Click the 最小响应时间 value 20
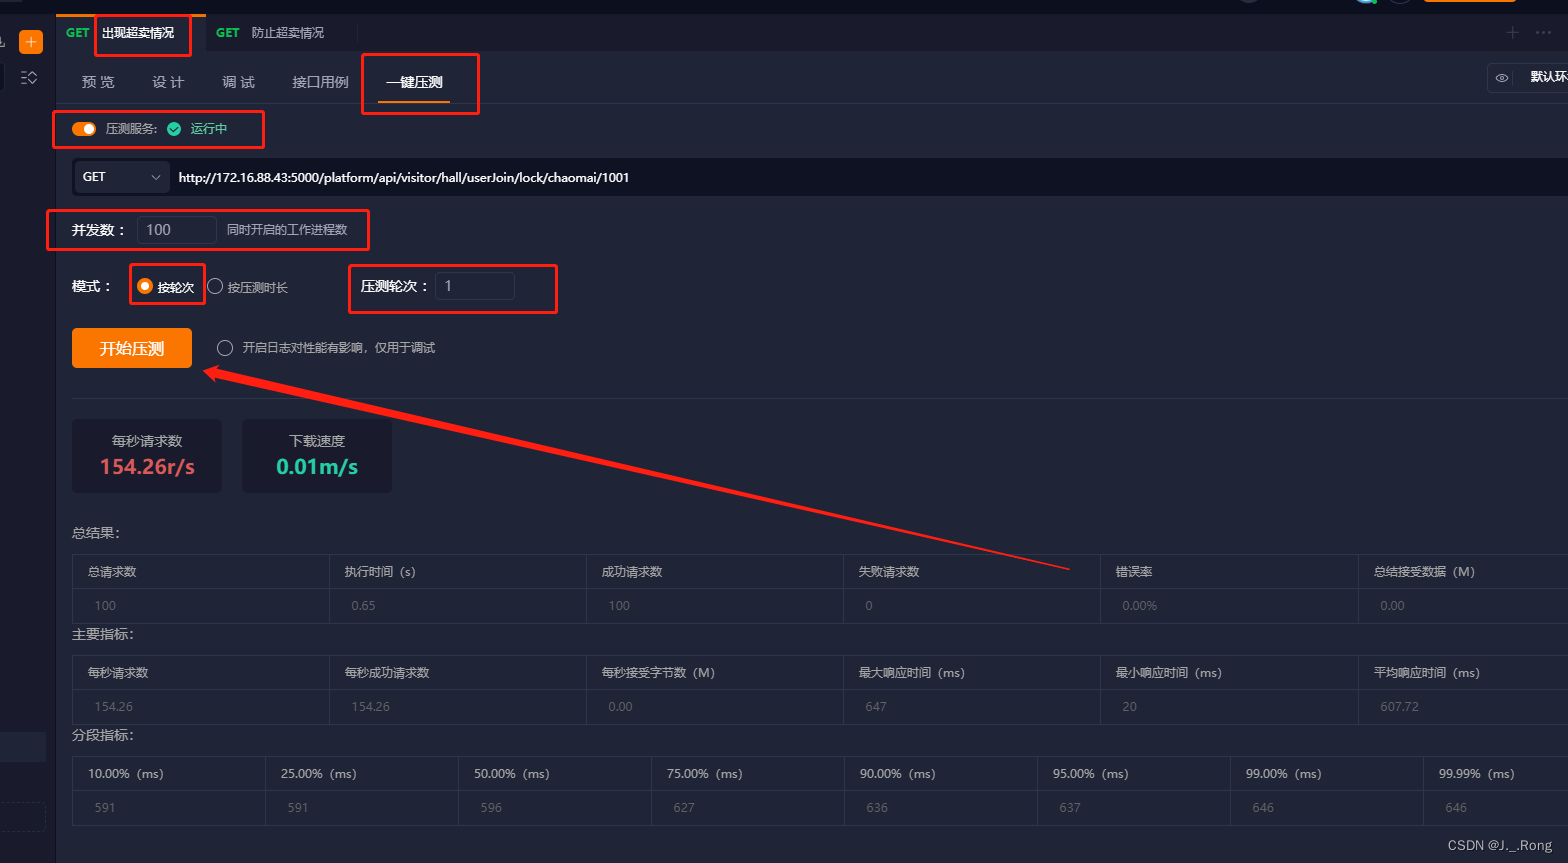The height and width of the screenshot is (863, 1568). [1129, 707]
